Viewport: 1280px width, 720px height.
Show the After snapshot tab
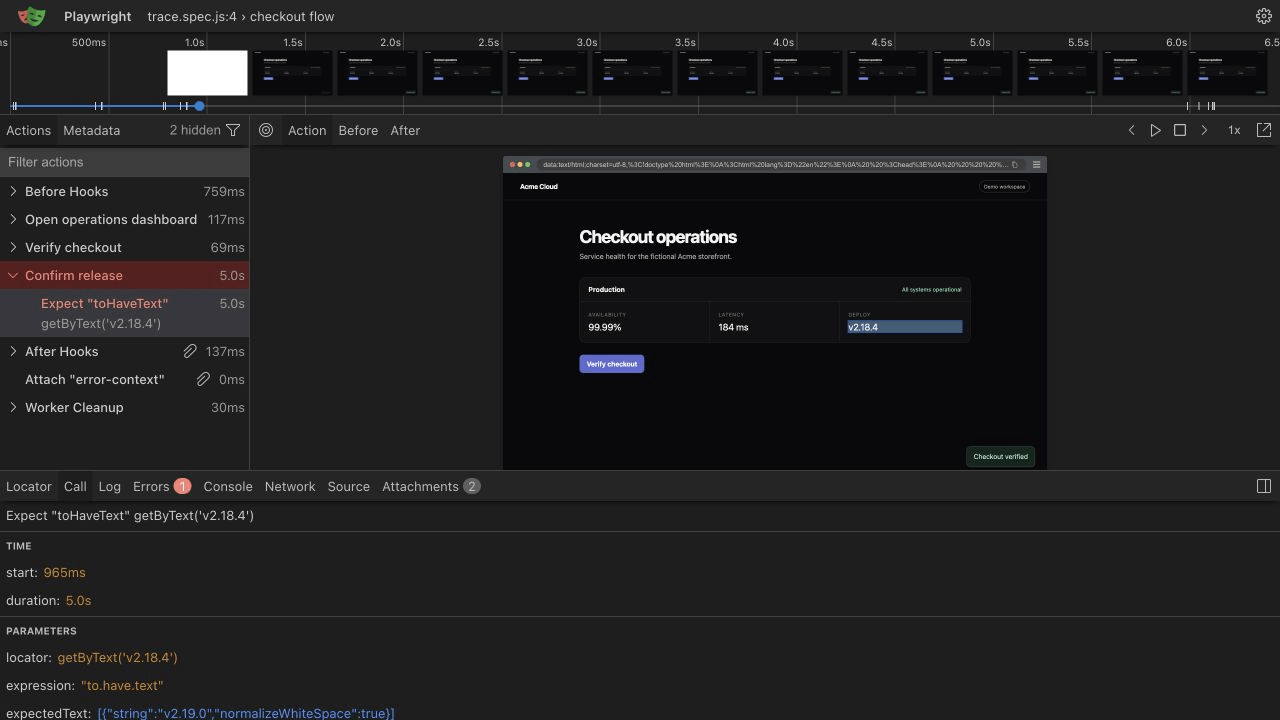click(405, 130)
